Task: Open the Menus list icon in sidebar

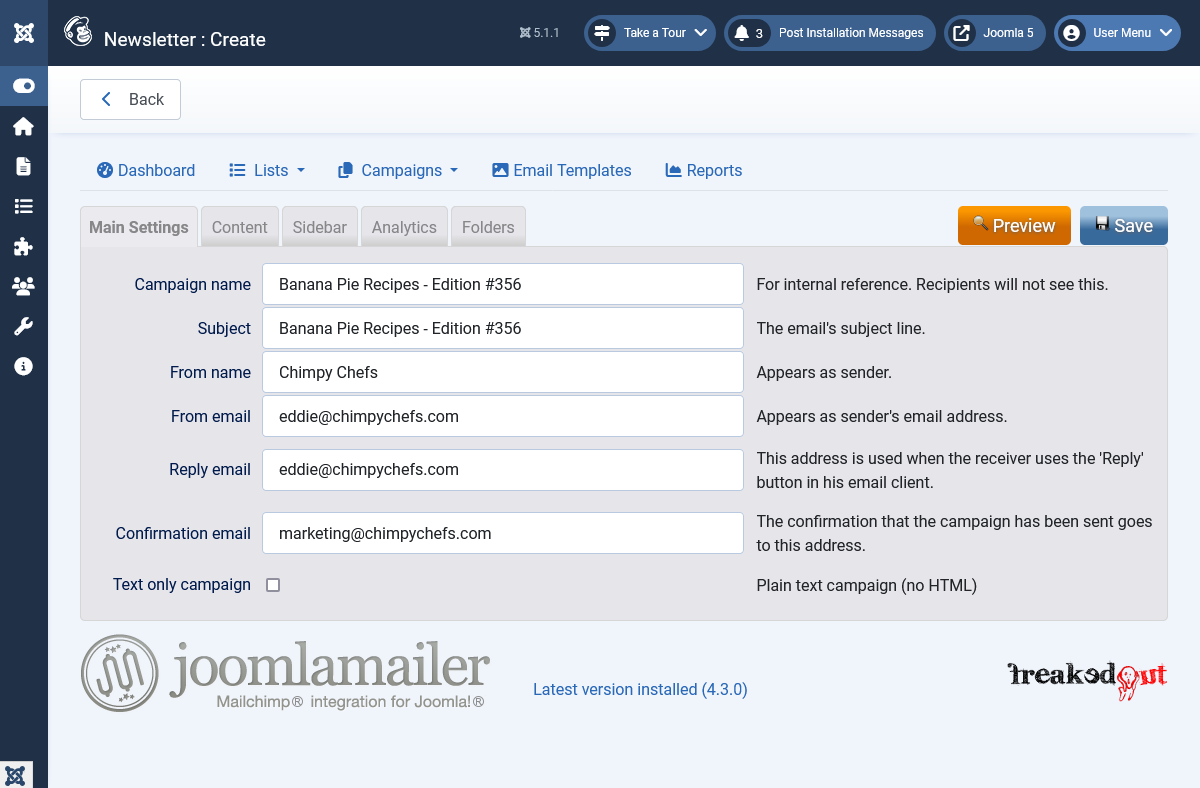Action: 24,206
